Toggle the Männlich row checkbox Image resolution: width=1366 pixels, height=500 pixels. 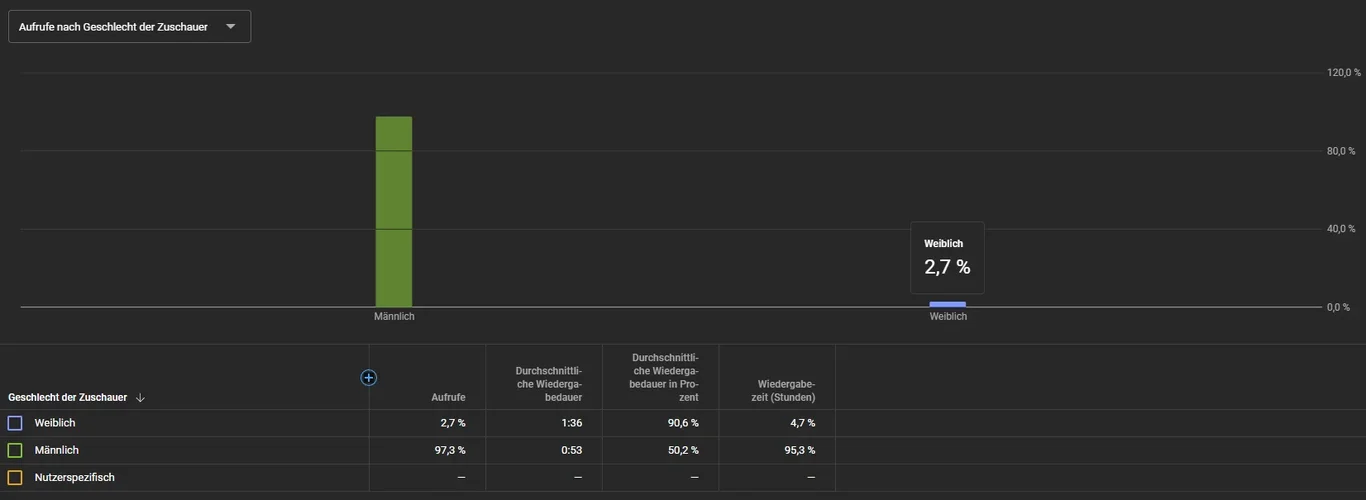15,450
